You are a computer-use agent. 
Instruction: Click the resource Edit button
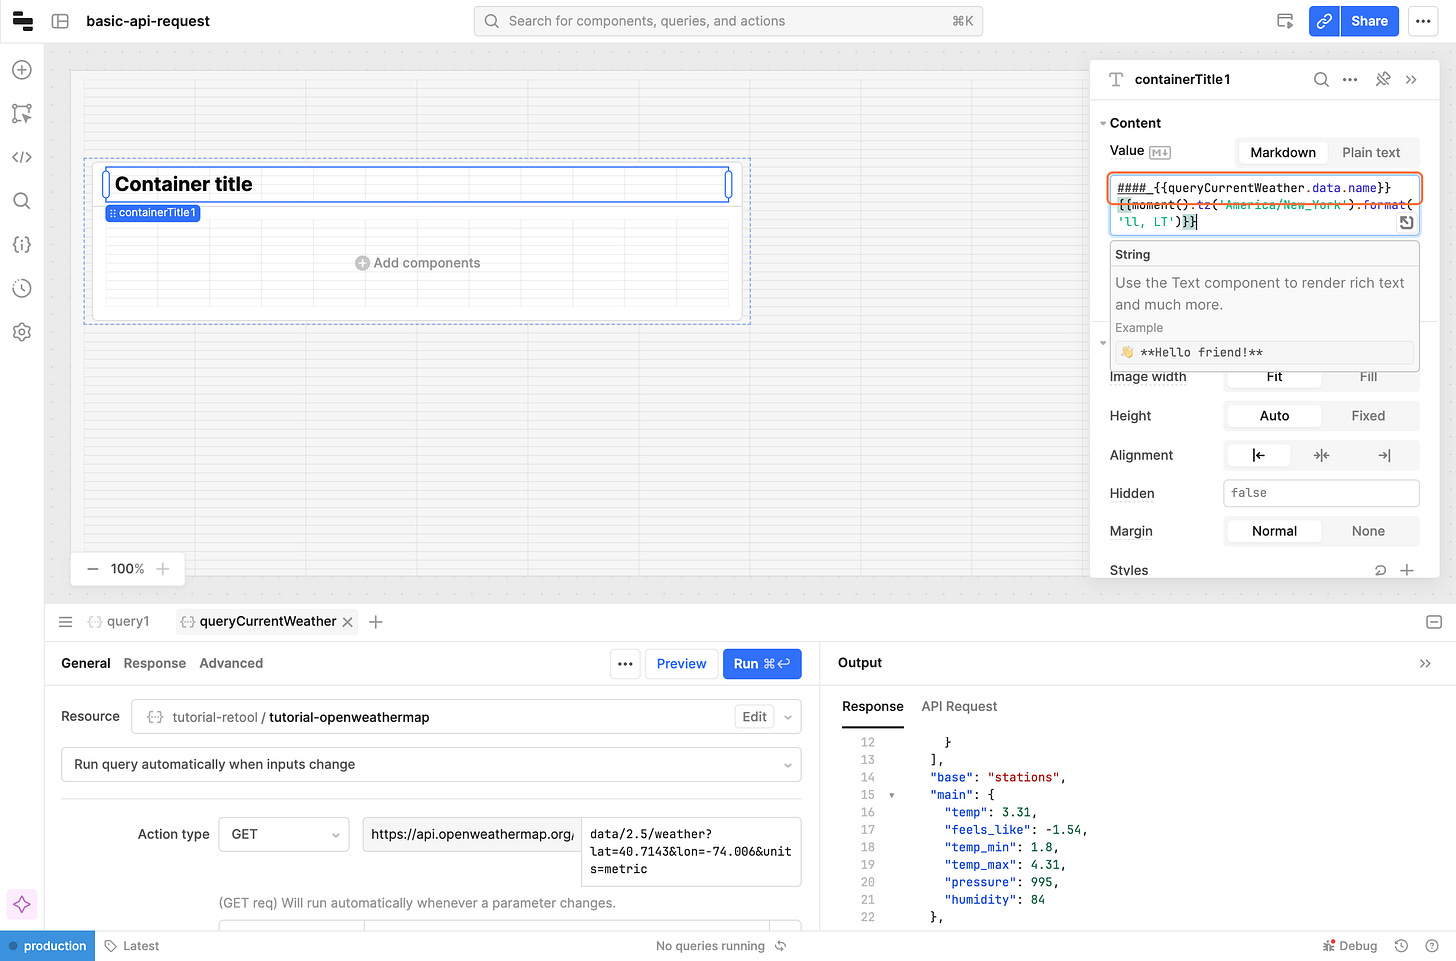[755, 717]
